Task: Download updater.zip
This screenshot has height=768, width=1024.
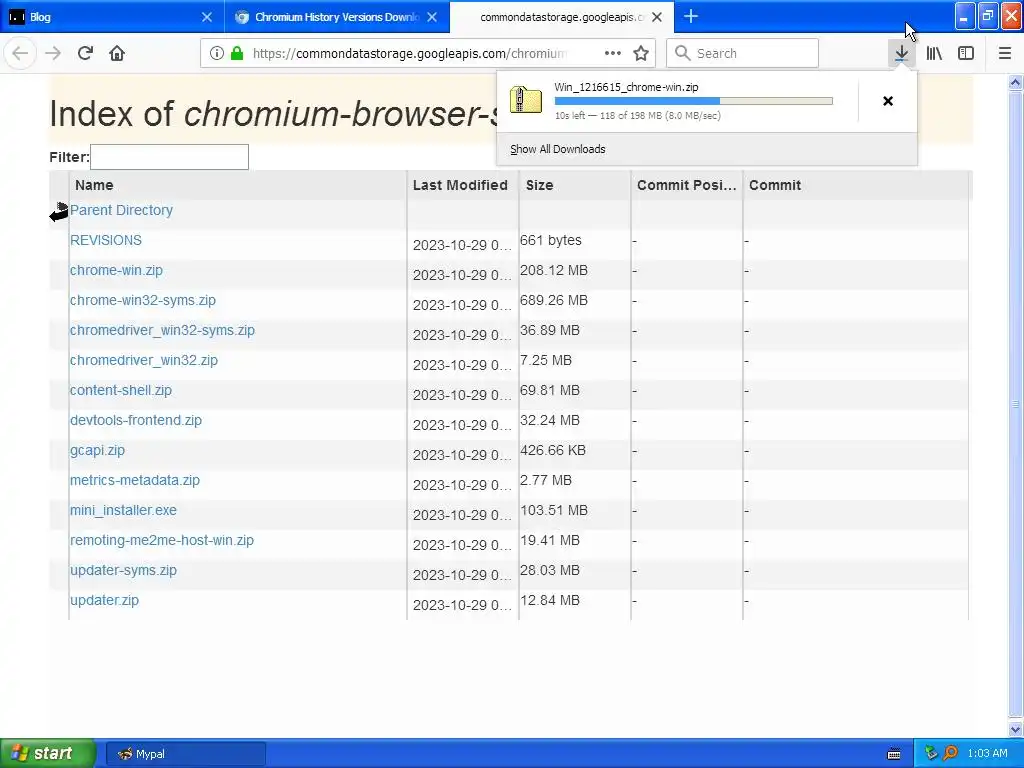Action: click(104, 601)
